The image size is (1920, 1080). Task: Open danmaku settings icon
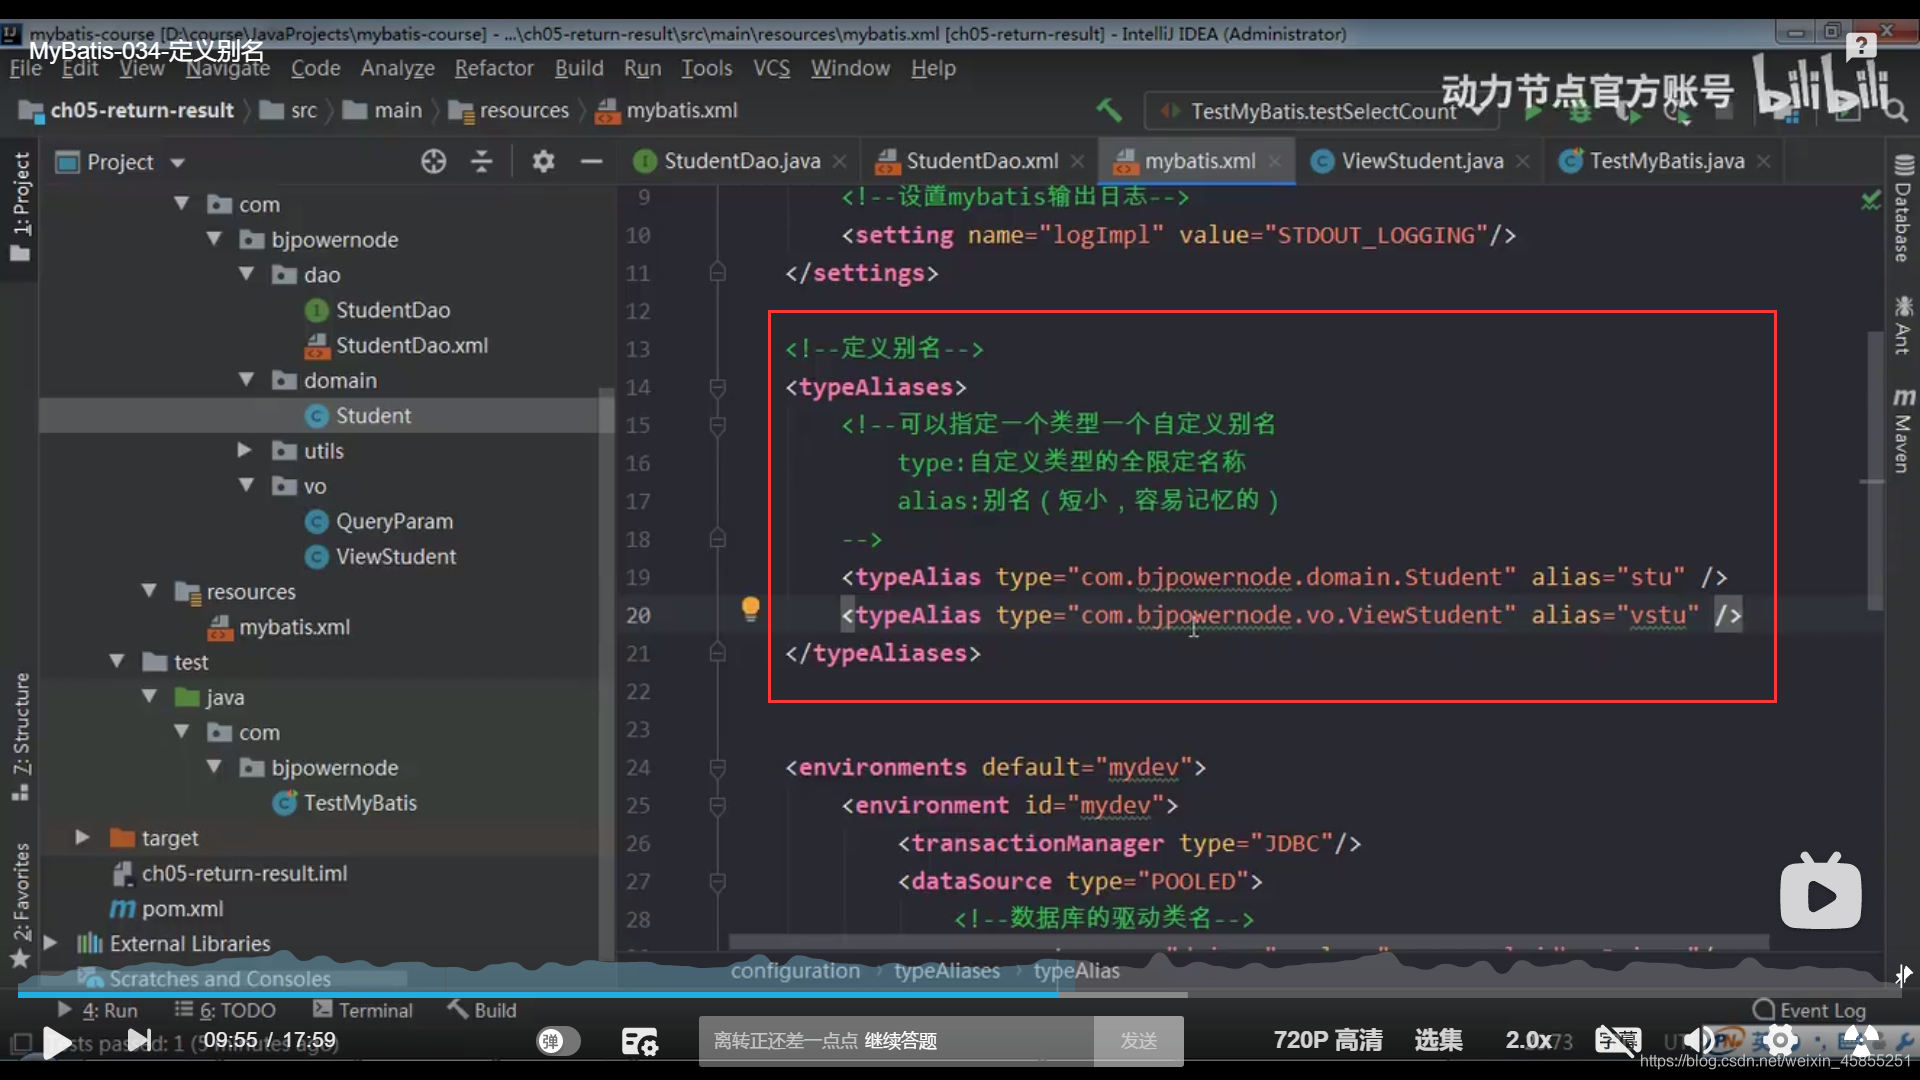[x=639, y=1041]
